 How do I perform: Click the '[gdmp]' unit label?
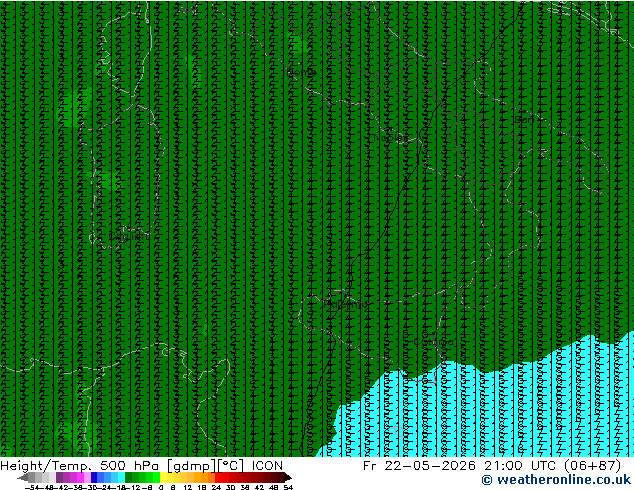[192, 466]
